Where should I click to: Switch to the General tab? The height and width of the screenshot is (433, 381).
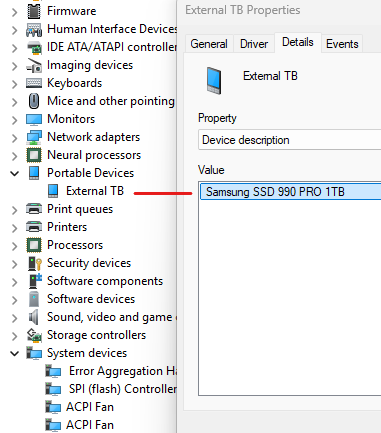209,44
